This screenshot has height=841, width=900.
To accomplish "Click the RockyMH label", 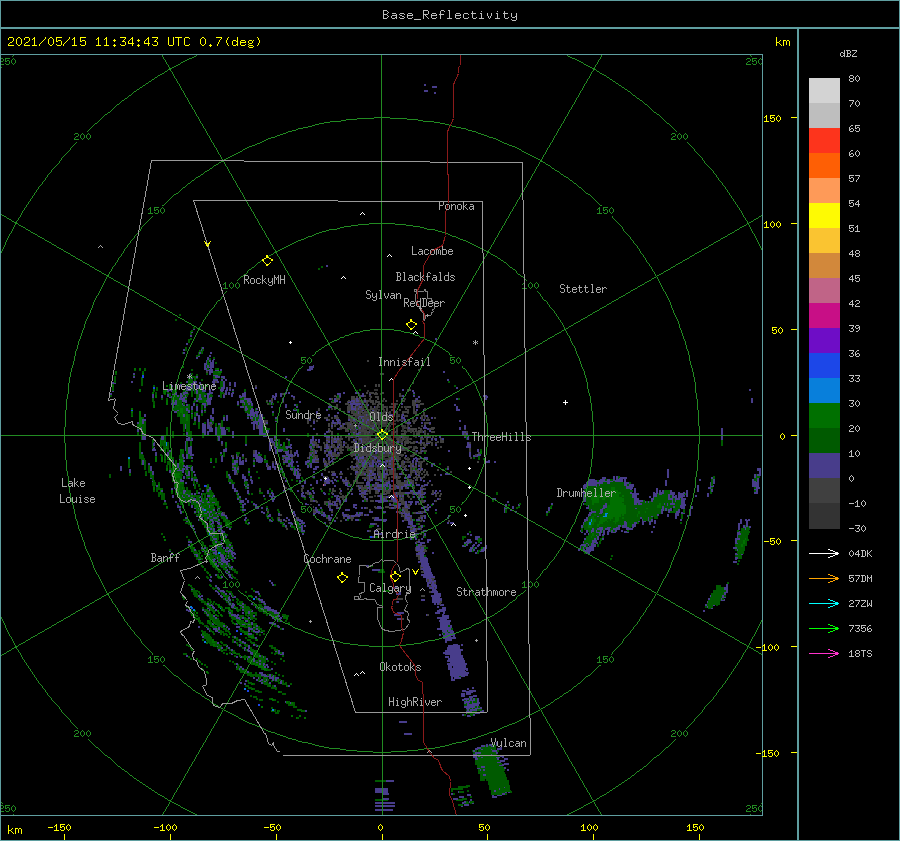I will 264,280.
